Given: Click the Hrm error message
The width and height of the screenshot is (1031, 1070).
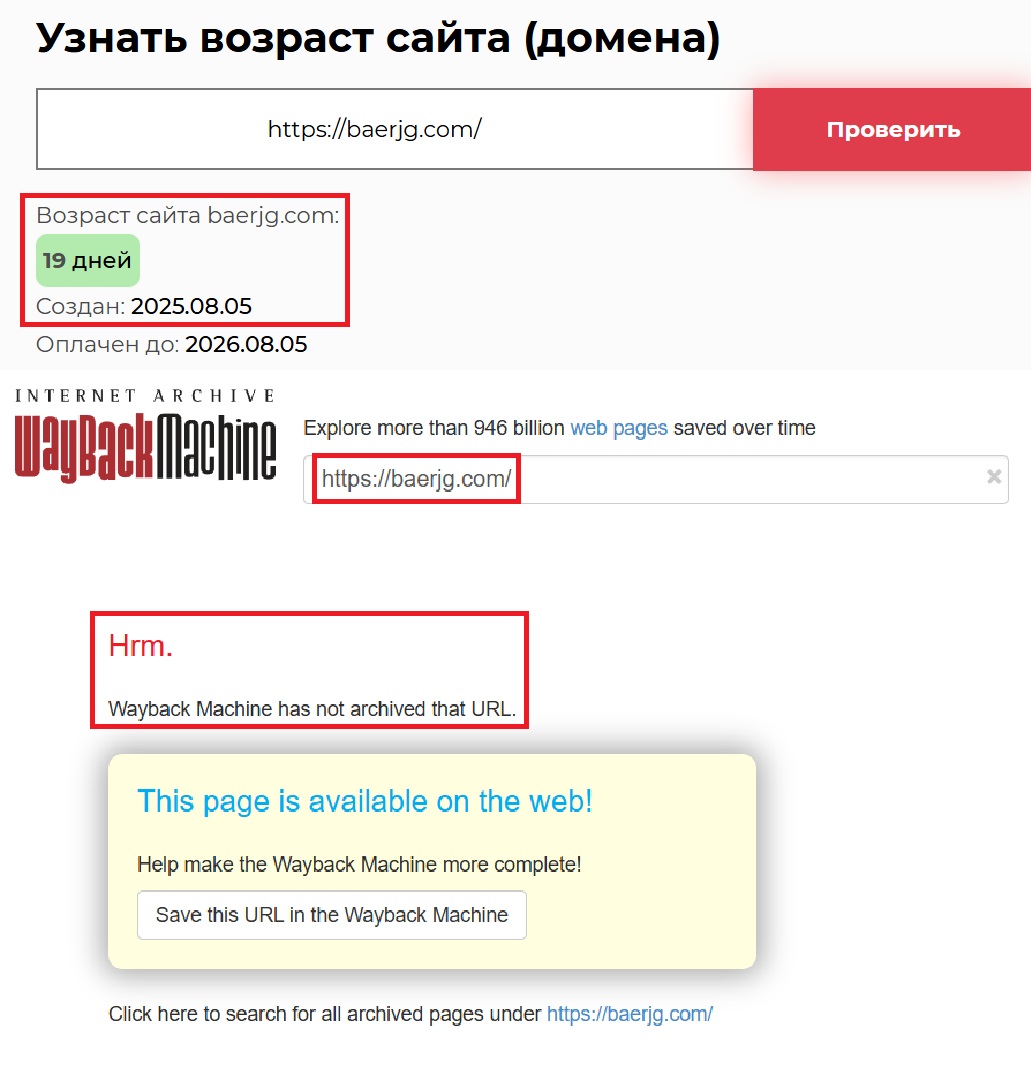Looking at the screenshot, I should (140, 645).
